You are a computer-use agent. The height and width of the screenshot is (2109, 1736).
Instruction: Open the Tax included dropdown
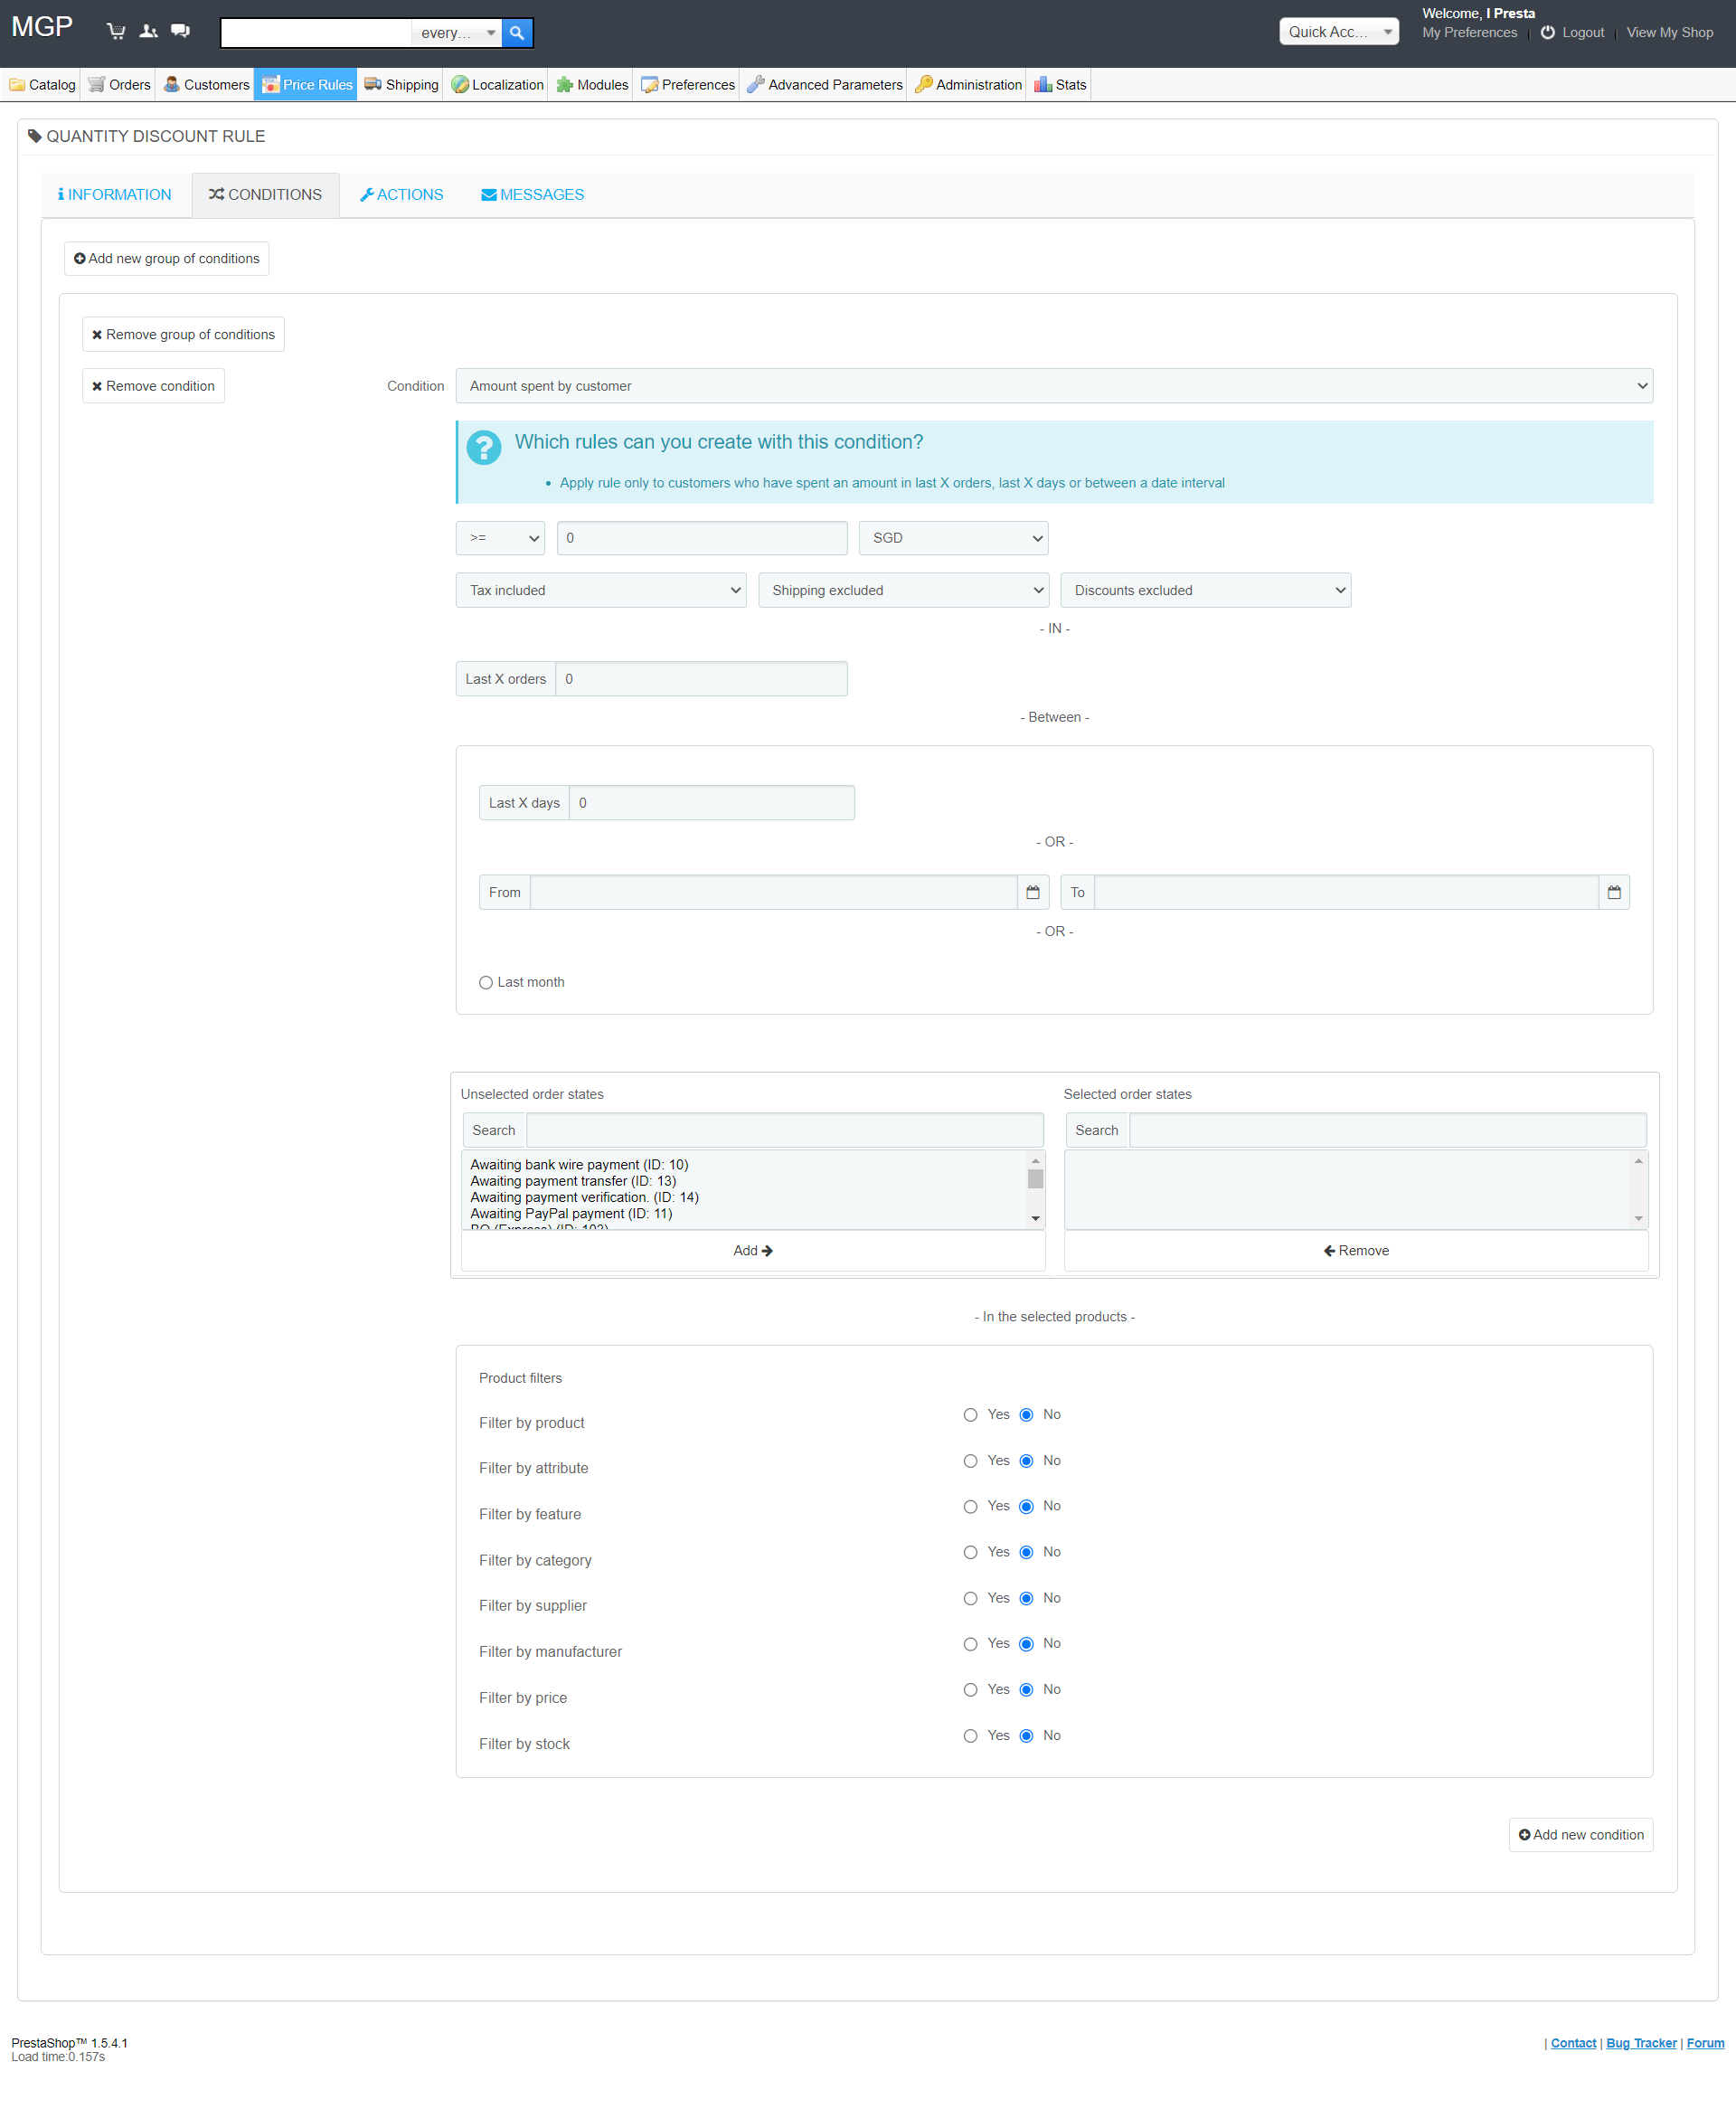pyautogui.click(x=600, y=590)
